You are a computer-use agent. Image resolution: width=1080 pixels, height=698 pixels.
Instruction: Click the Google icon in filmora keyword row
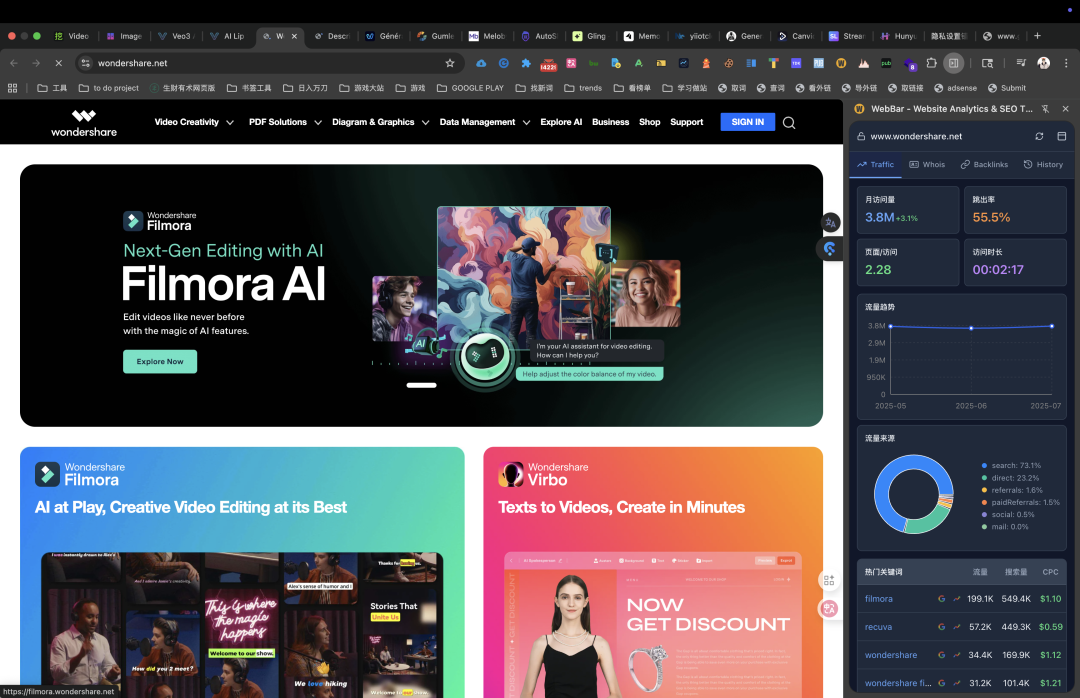click(x=941, y=599)
